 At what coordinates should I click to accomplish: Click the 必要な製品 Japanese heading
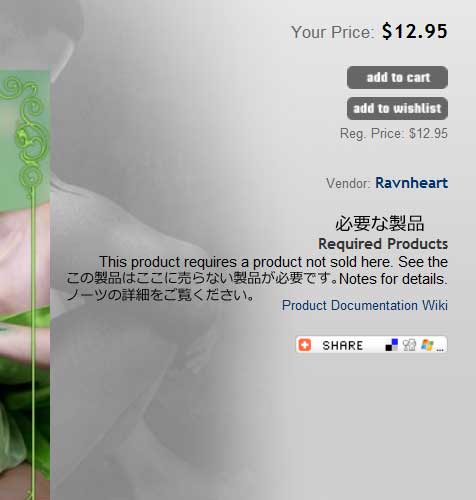[380, 223]
